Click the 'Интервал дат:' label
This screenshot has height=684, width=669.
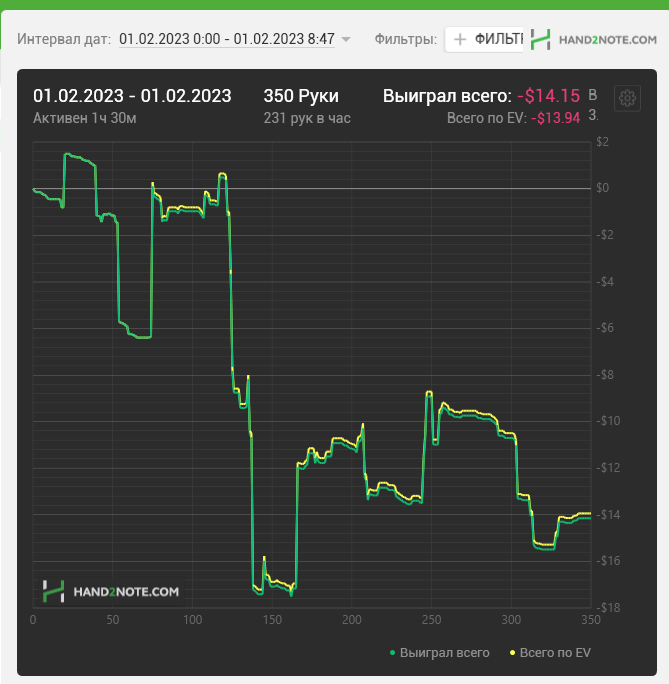[x=64, y=39]
